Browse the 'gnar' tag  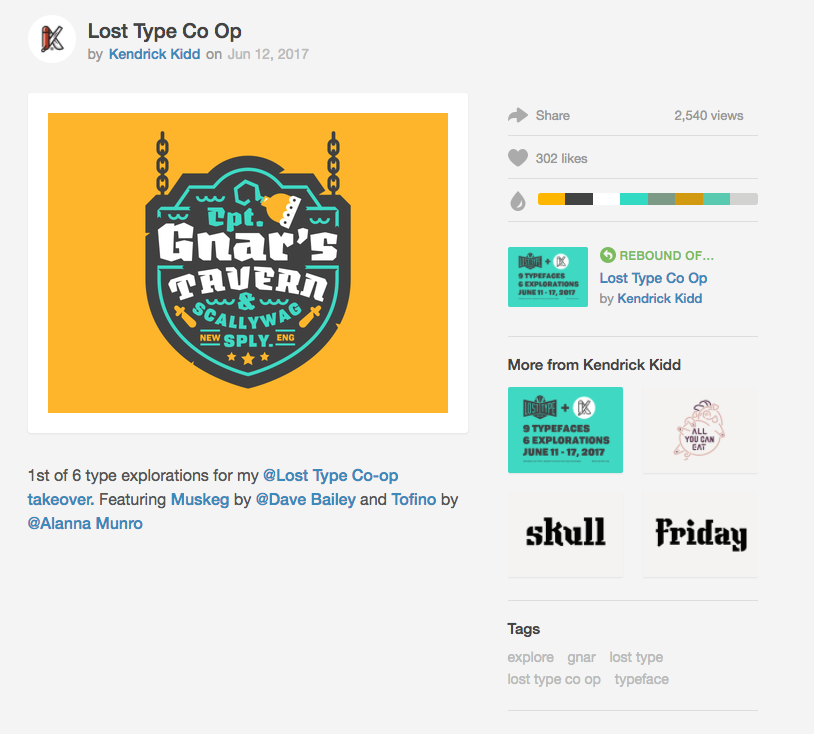pyautogui.click(x=581, y=657)
